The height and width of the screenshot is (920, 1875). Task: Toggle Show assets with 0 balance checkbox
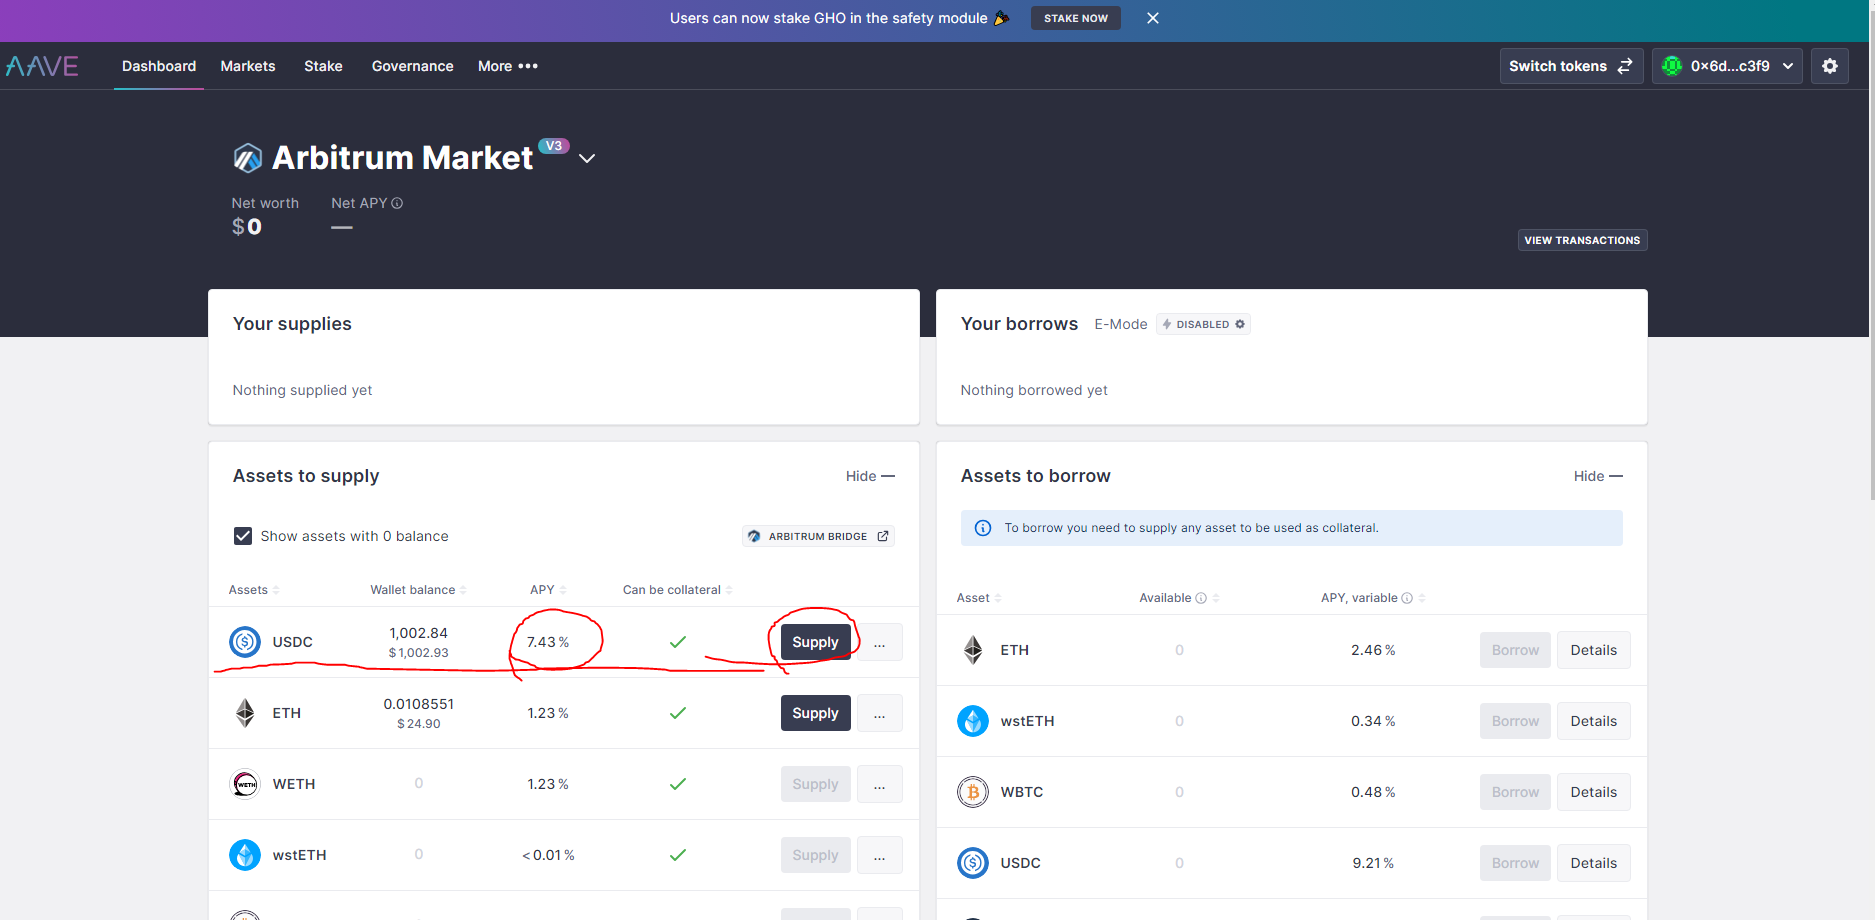tap(243, 536)
